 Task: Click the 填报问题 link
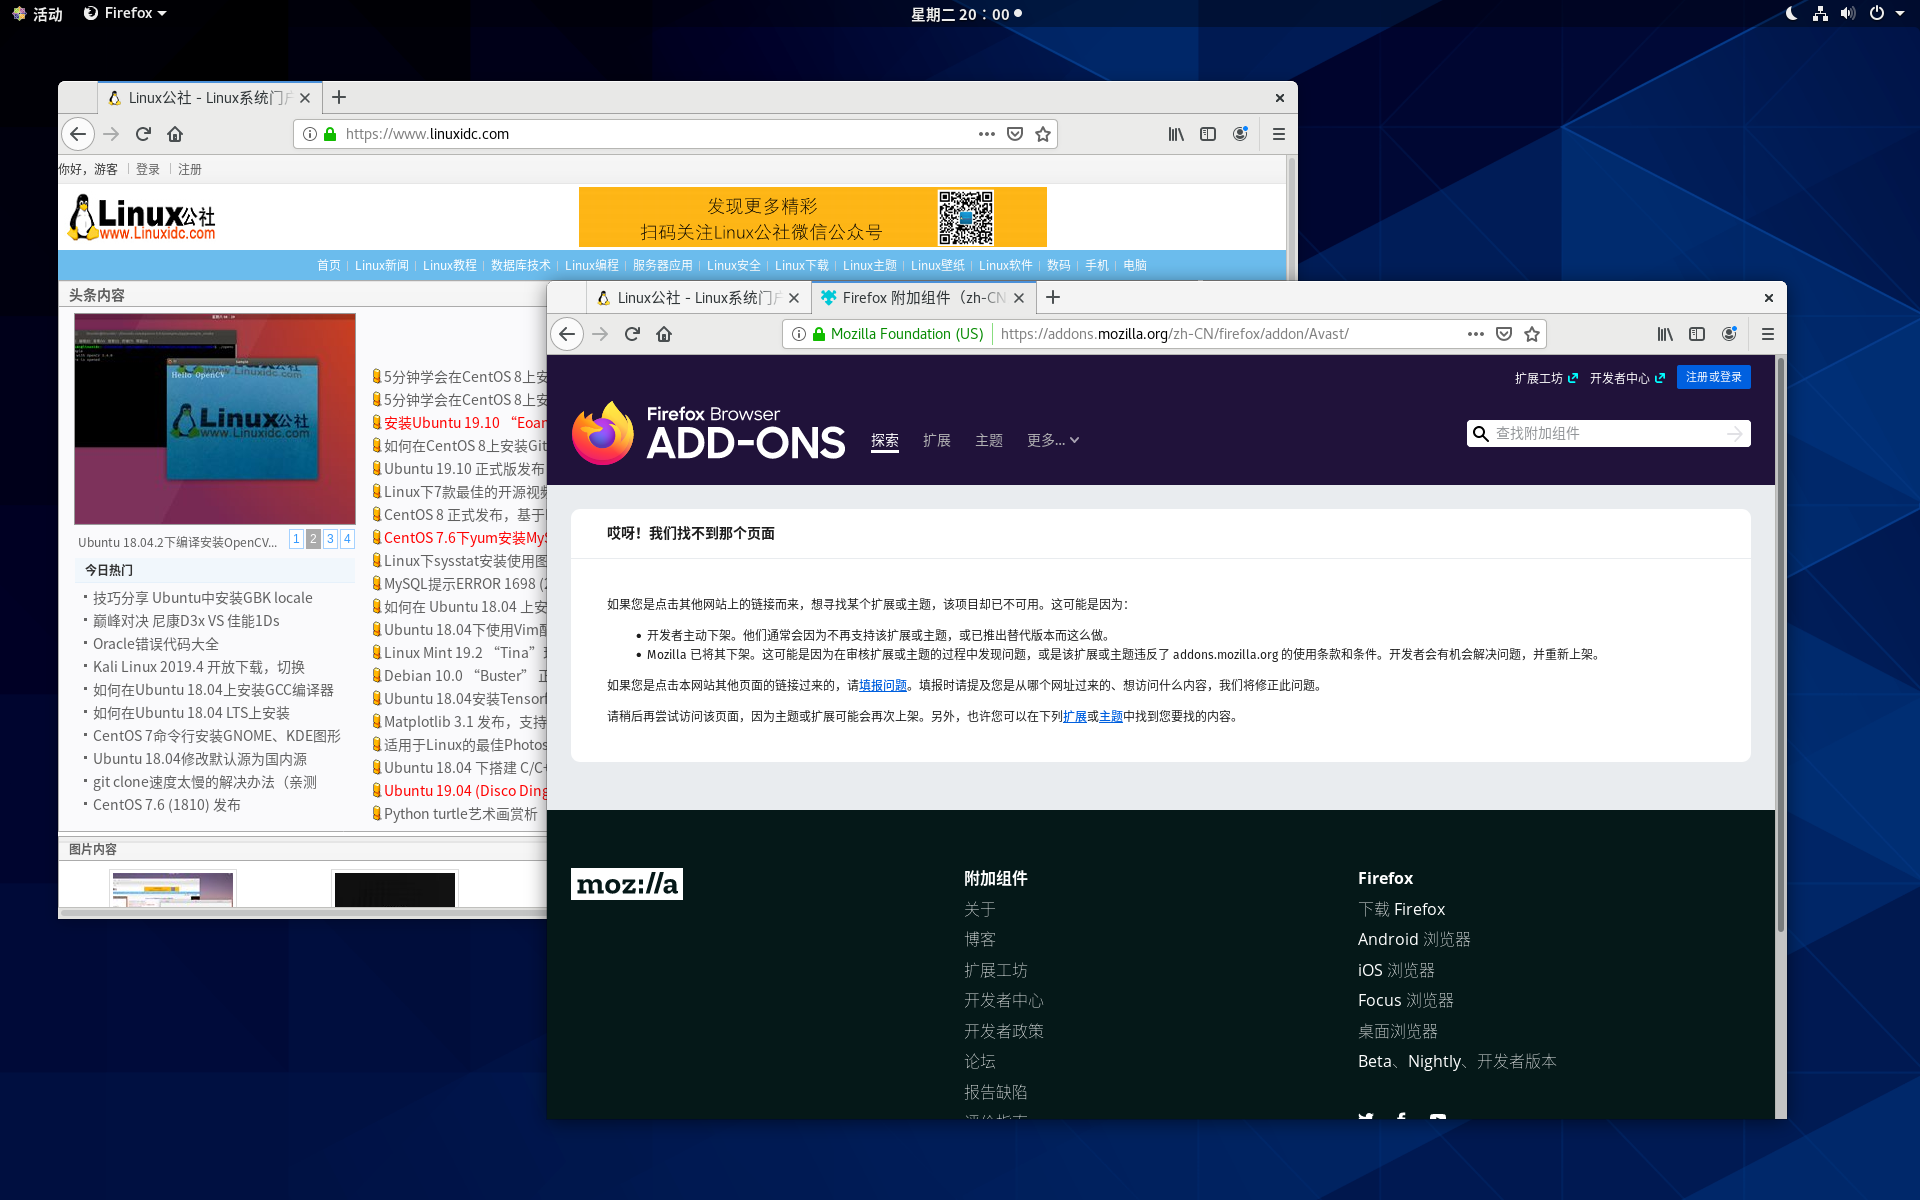(883, 685)
